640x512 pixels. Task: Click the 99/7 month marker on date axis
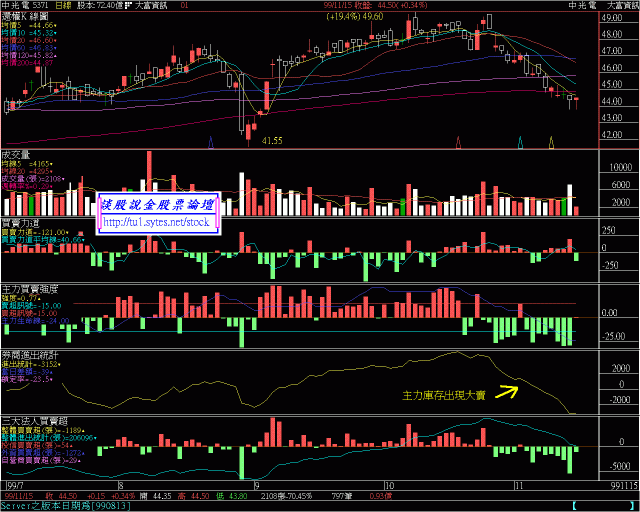pyautogui.click(x=16, y=486)
